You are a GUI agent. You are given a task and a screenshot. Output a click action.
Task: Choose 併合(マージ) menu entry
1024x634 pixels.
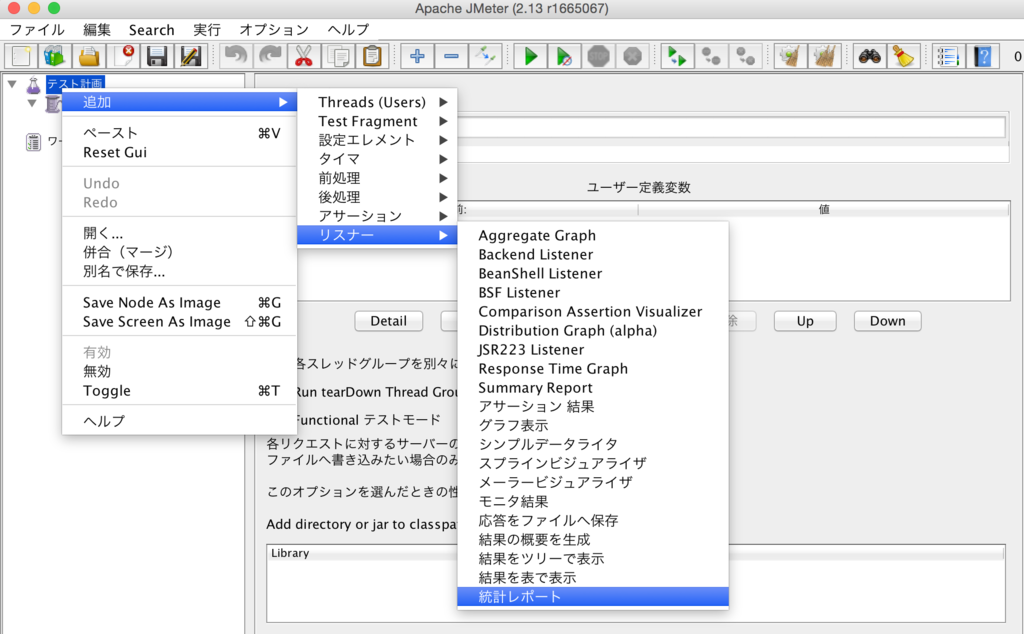click(x=180, y=252)
